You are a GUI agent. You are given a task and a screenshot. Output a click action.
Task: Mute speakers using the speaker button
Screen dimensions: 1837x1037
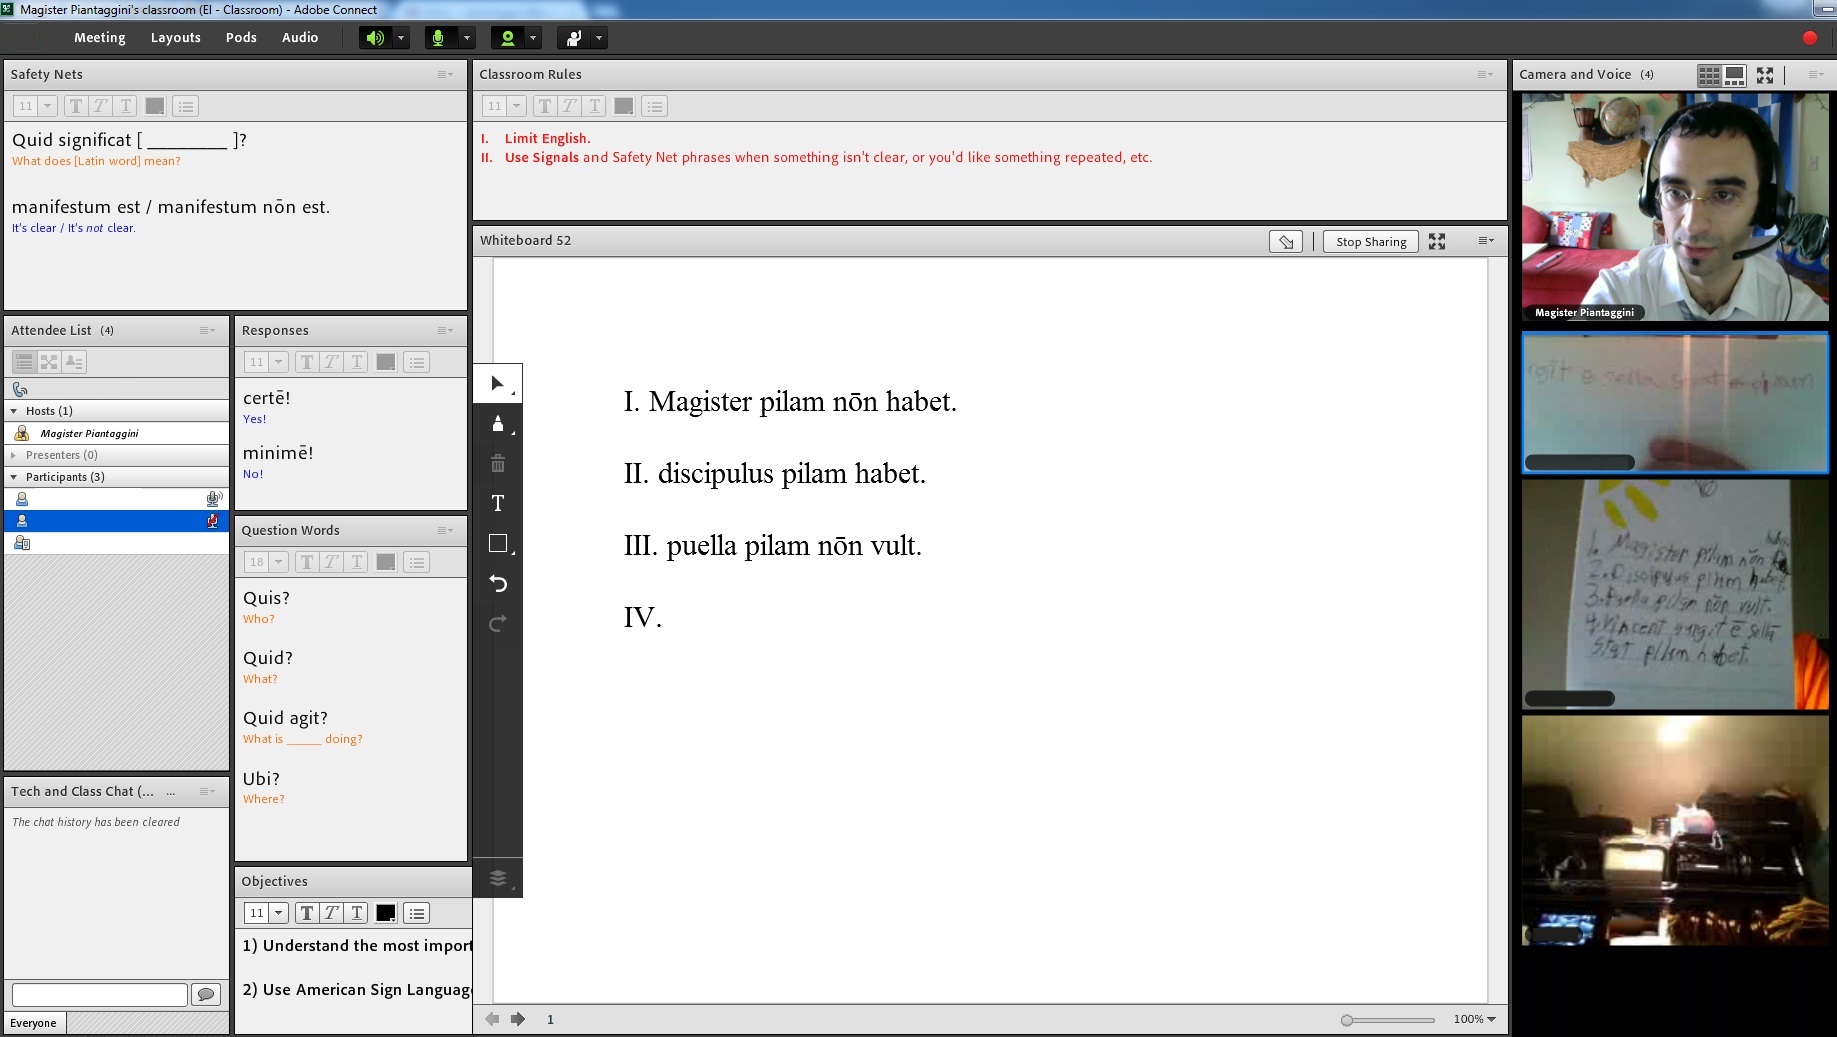(x=375, y=38)
